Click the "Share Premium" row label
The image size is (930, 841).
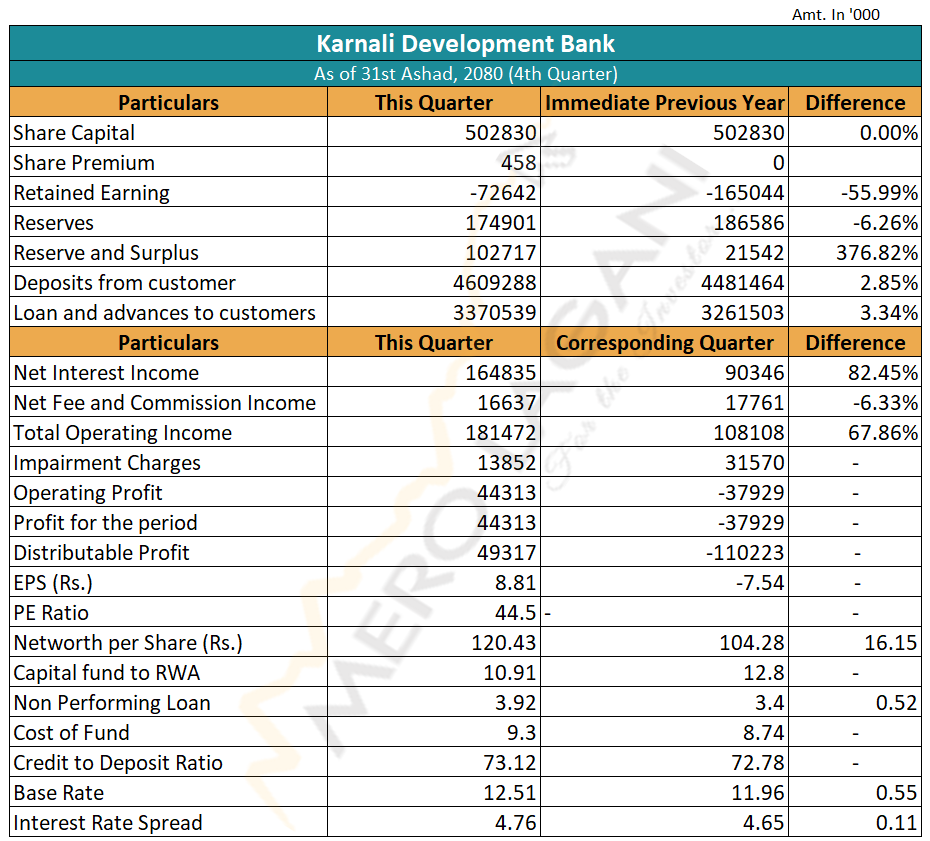[x=84, y=163]
